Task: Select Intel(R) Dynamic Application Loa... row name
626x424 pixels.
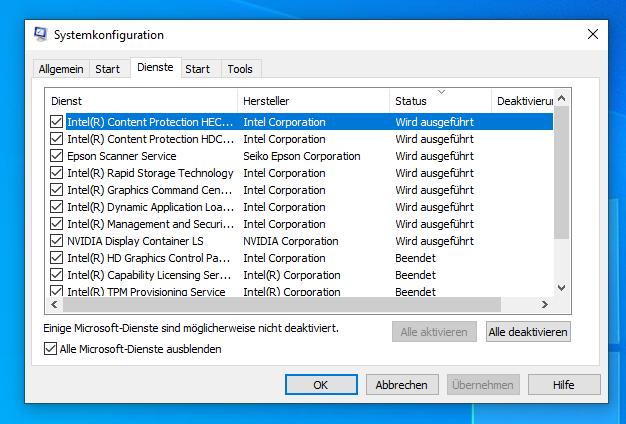Action: coord(151,207)
